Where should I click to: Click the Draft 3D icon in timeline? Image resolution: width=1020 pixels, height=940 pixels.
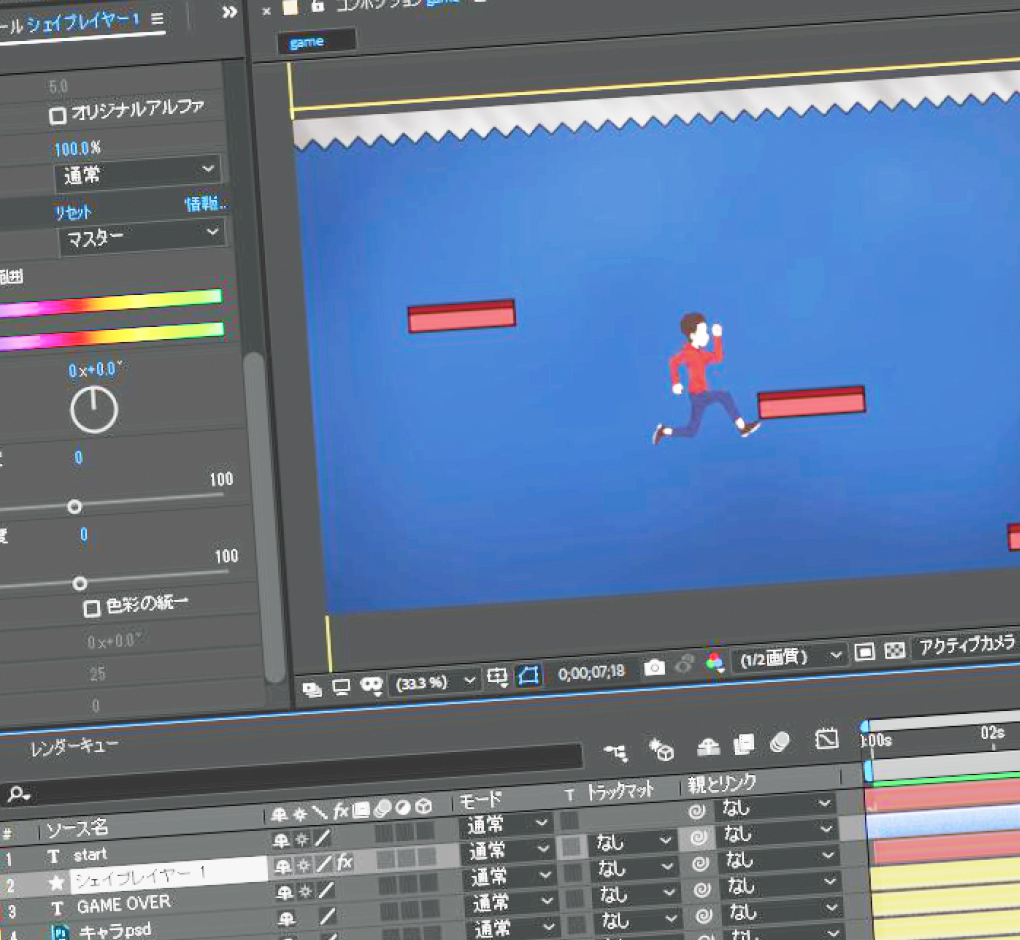pyautogui.click(x=662, y=750)
